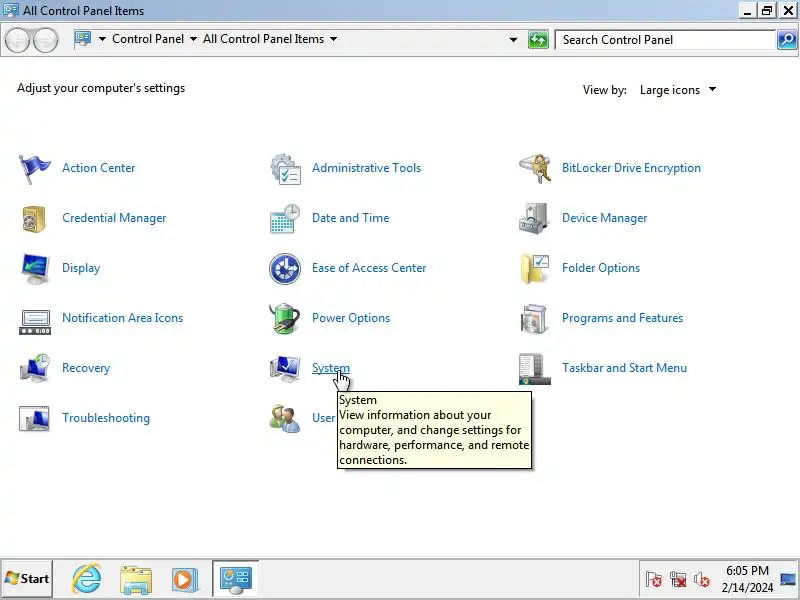This screenshot has width=800, height=600.
Task: Select All Control Panel Items breadcrumb
Action: (263, 39)
